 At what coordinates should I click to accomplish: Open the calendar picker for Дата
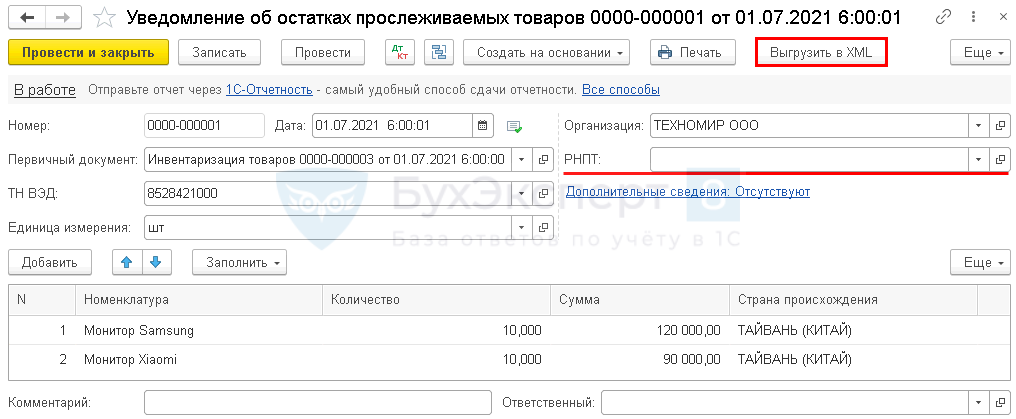coord(482,126)
